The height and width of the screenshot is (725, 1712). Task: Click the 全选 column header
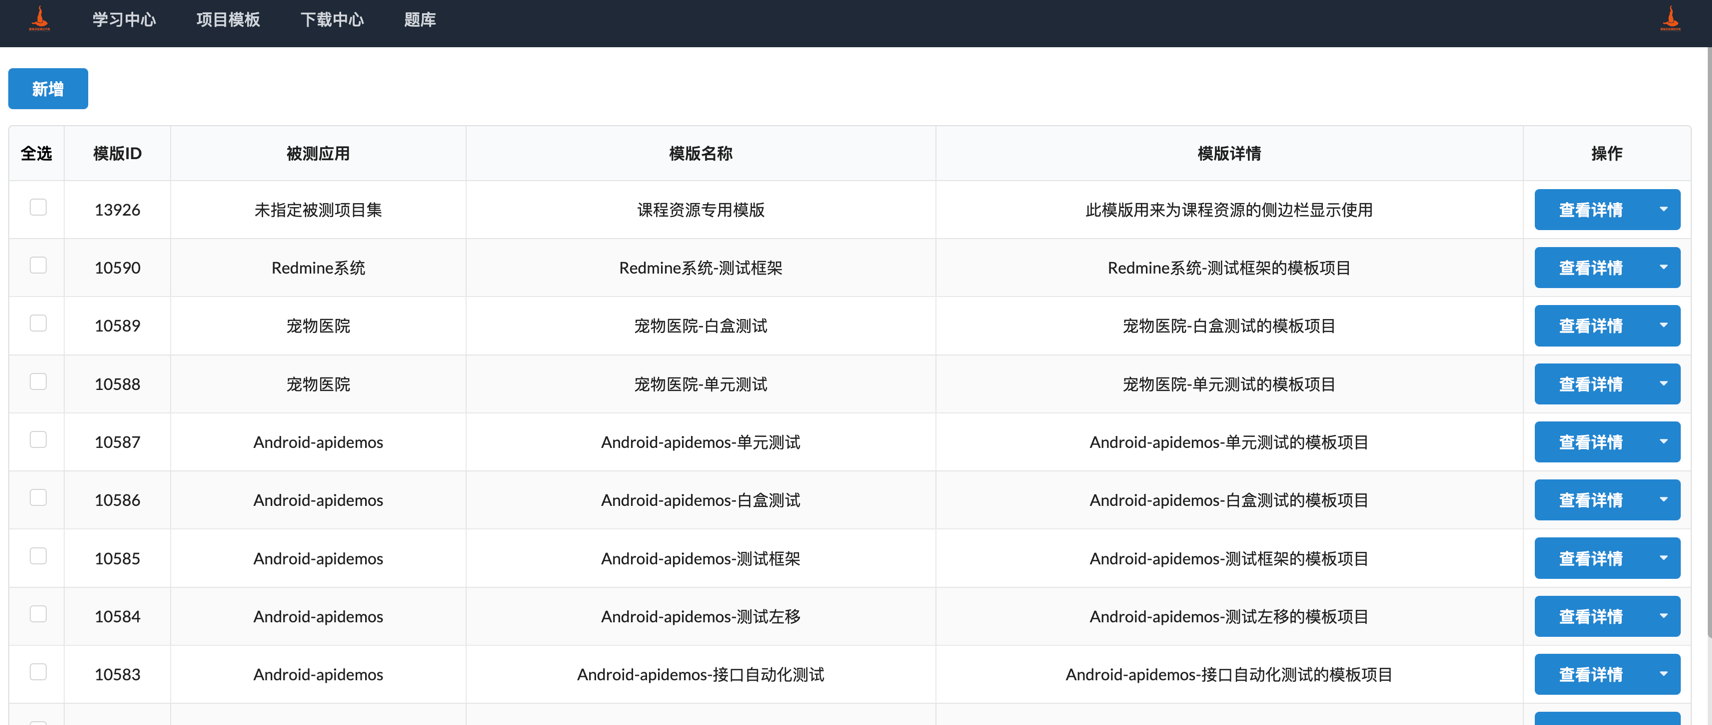click(x=37, y=153)
